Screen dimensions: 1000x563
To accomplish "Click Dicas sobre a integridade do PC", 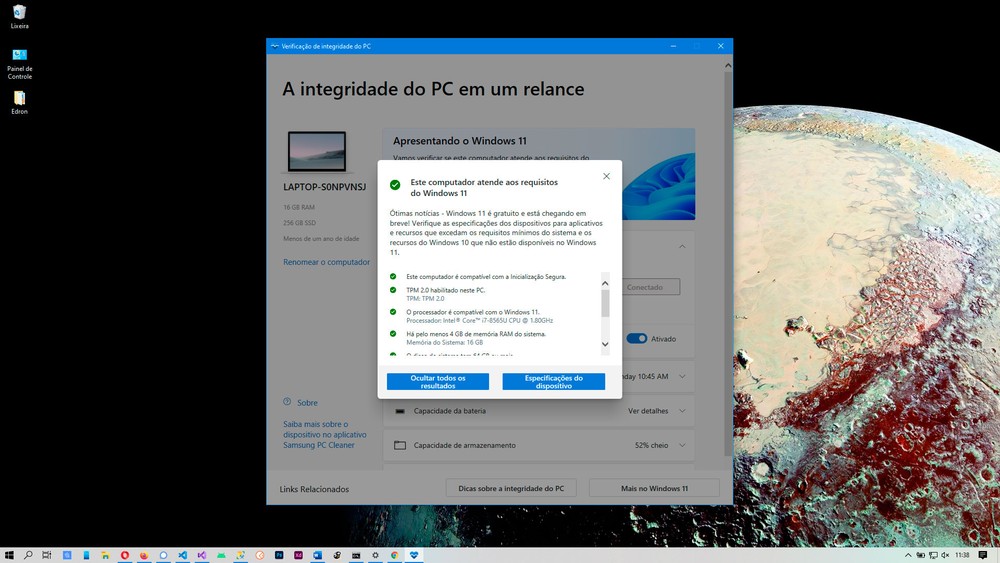I will pyautogui.click(x=511, y=488).
